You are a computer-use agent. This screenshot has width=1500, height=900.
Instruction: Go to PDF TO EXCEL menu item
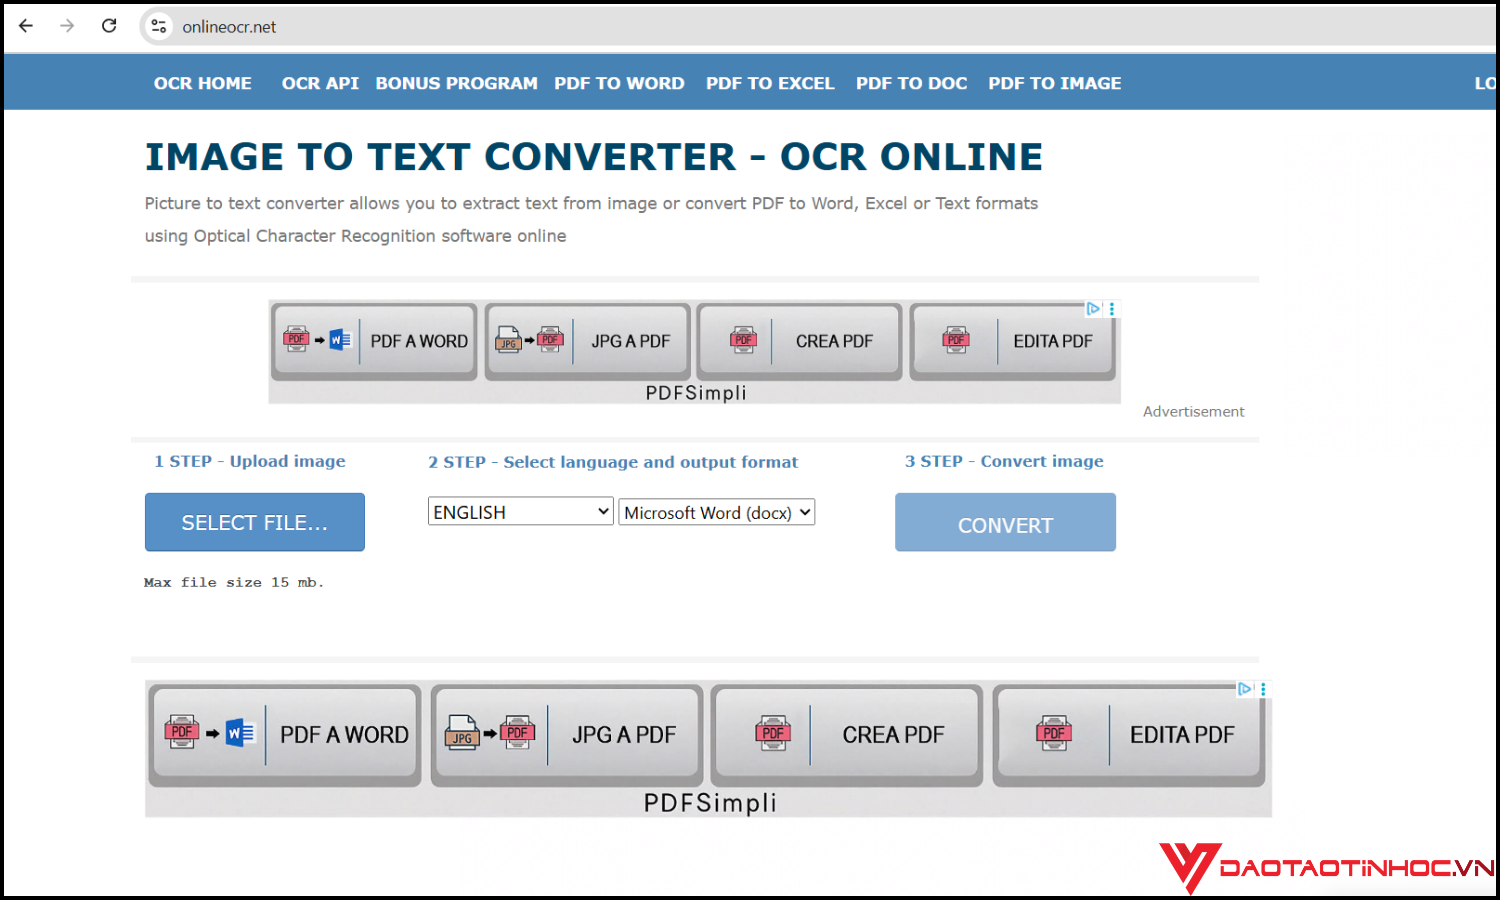pyautogui.click(x=769, y=83)
